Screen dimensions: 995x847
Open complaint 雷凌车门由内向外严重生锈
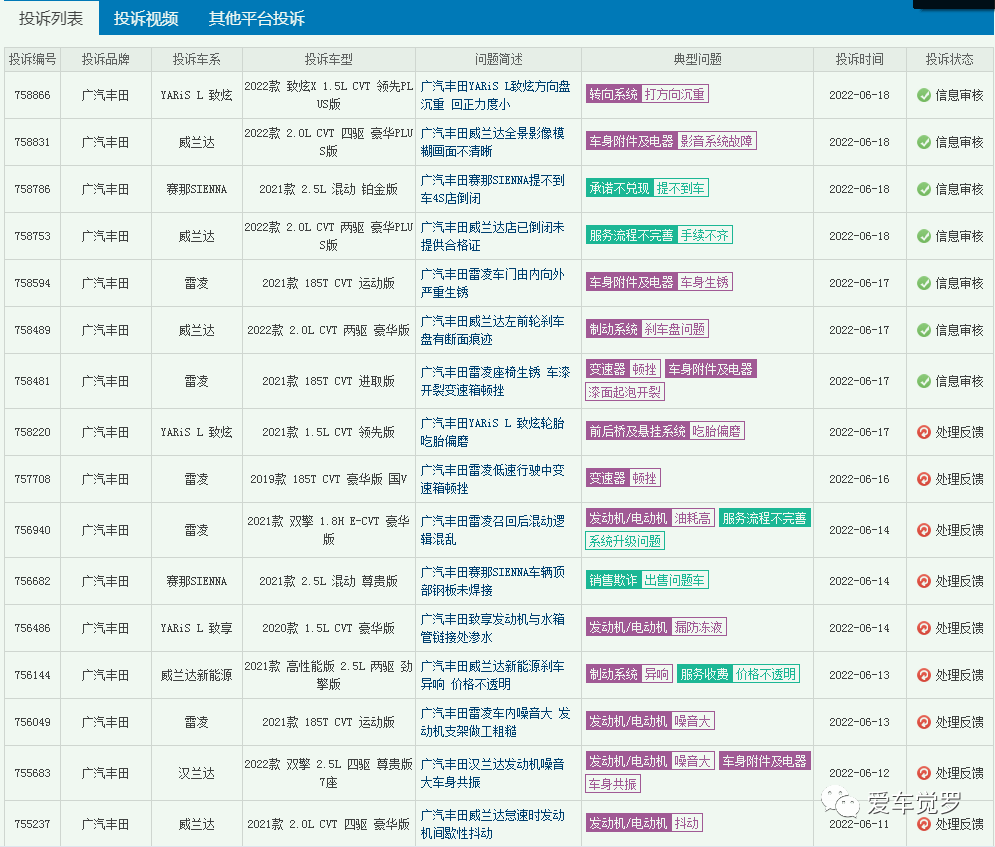pyautogui.click(x=492, y=283)
